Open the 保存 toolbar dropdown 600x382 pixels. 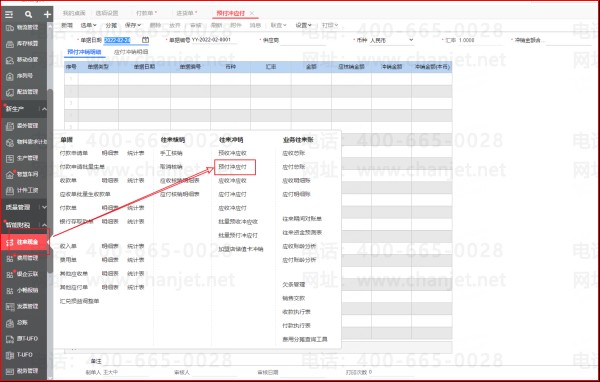click(x=133, y=25)
